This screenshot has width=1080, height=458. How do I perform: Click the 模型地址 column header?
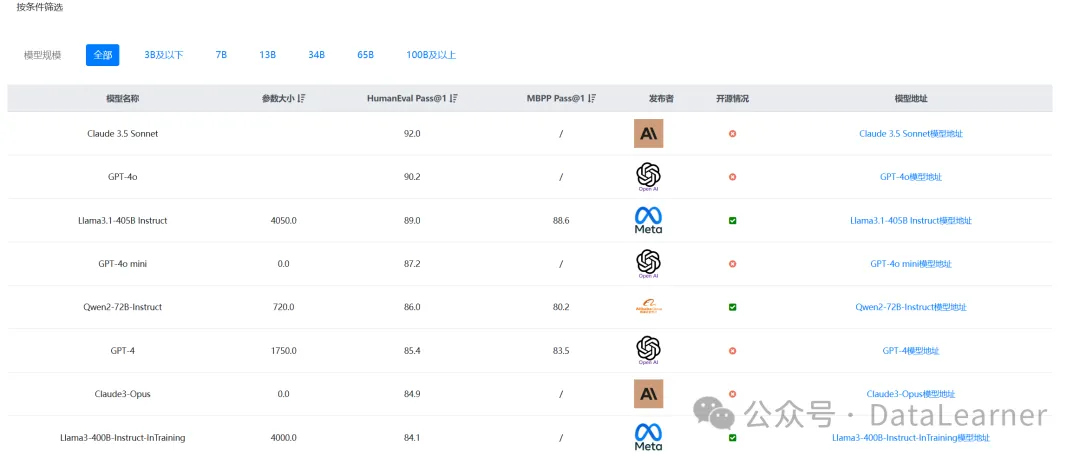(911, 98)
